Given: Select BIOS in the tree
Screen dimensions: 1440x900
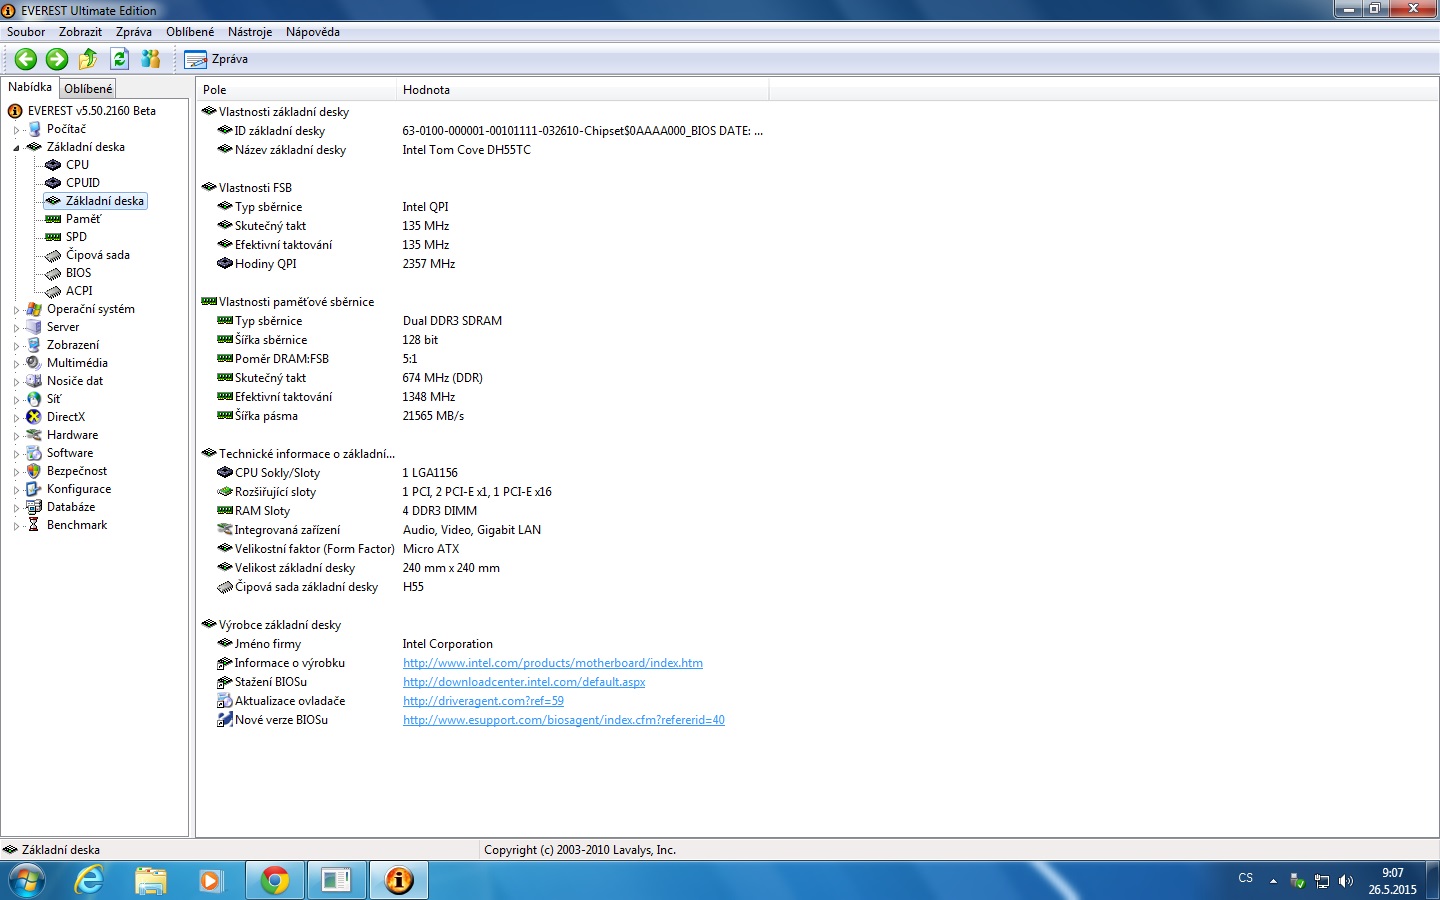Looking at the screenshot, I should click(x=78, y=273).
